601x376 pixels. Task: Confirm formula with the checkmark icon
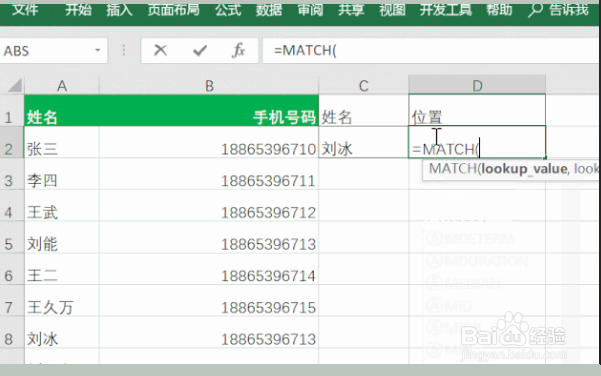(x=200, y=50)
